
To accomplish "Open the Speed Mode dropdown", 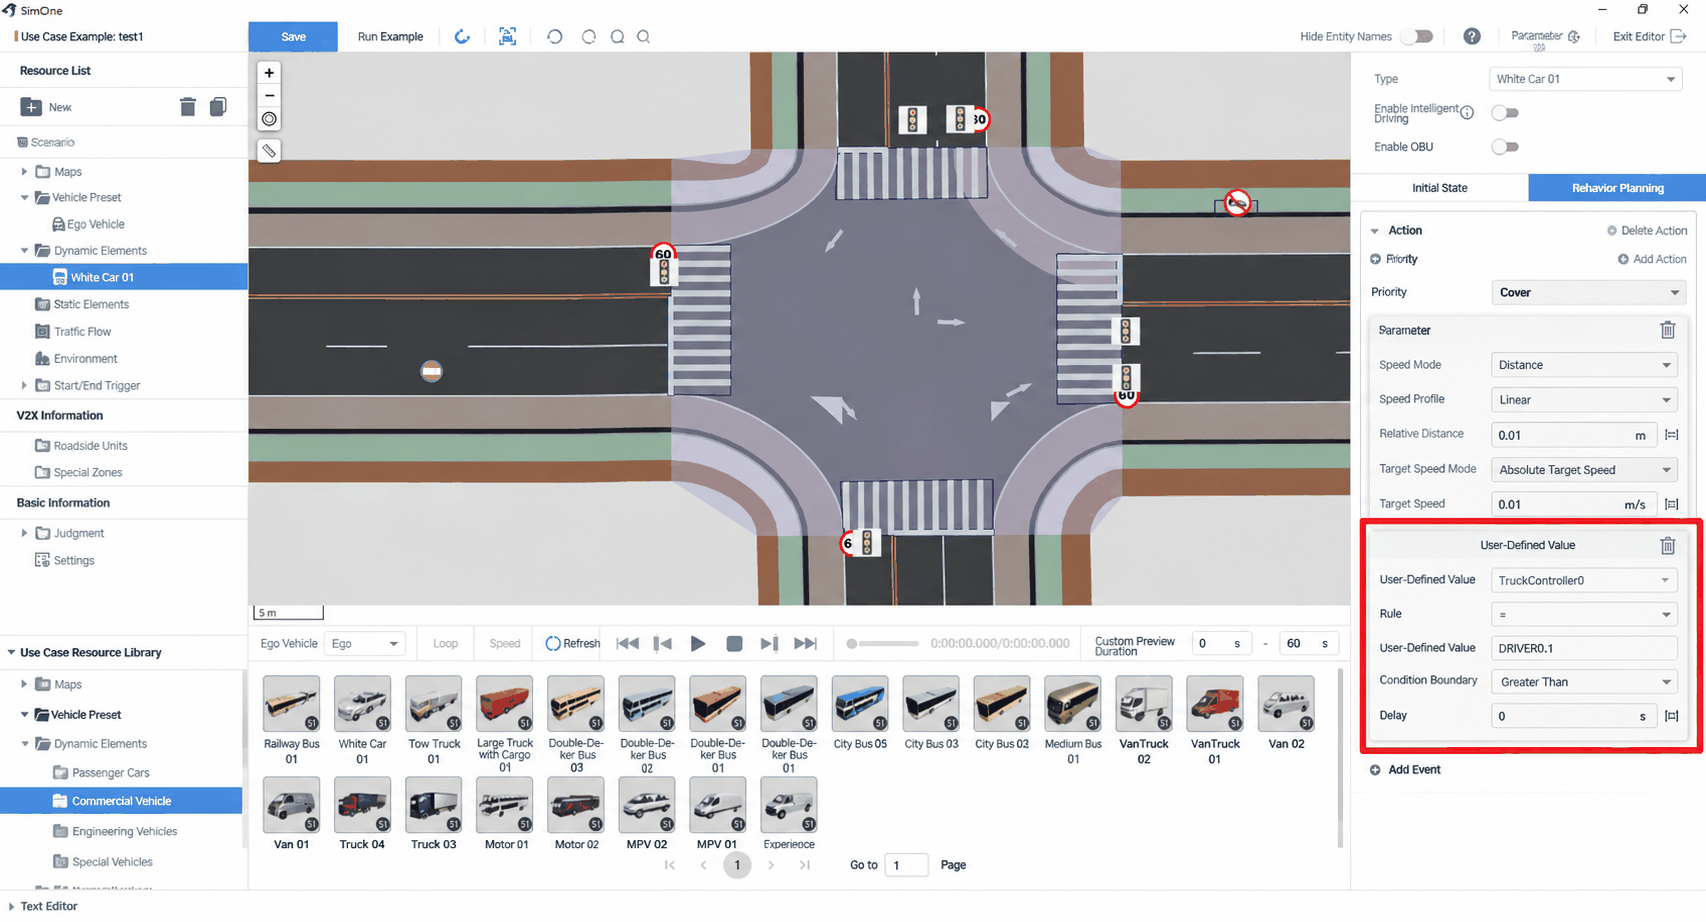I will tap(1584, 365).
